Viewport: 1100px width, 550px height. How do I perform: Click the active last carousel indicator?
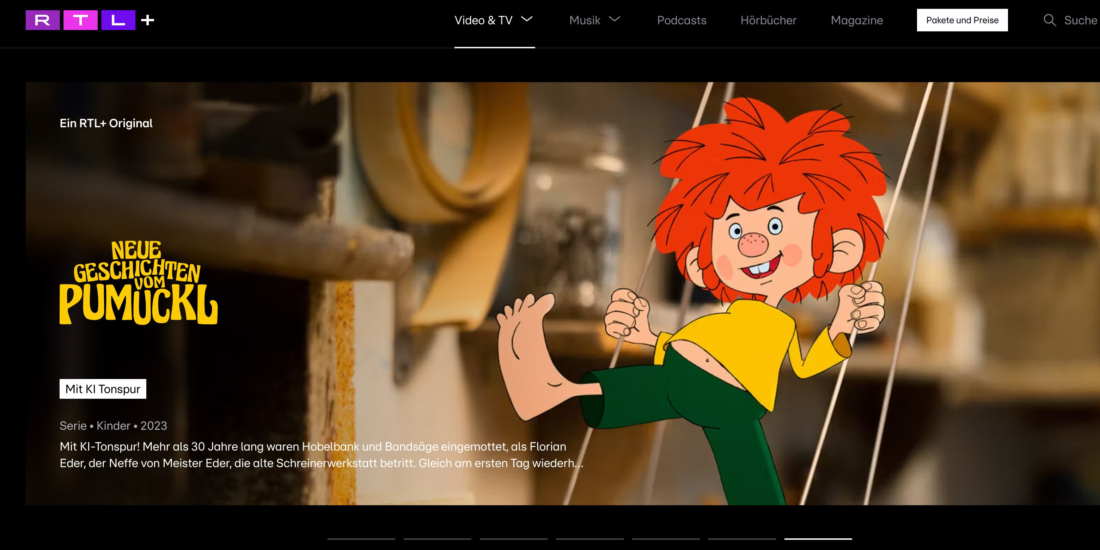tap(818, 538)
